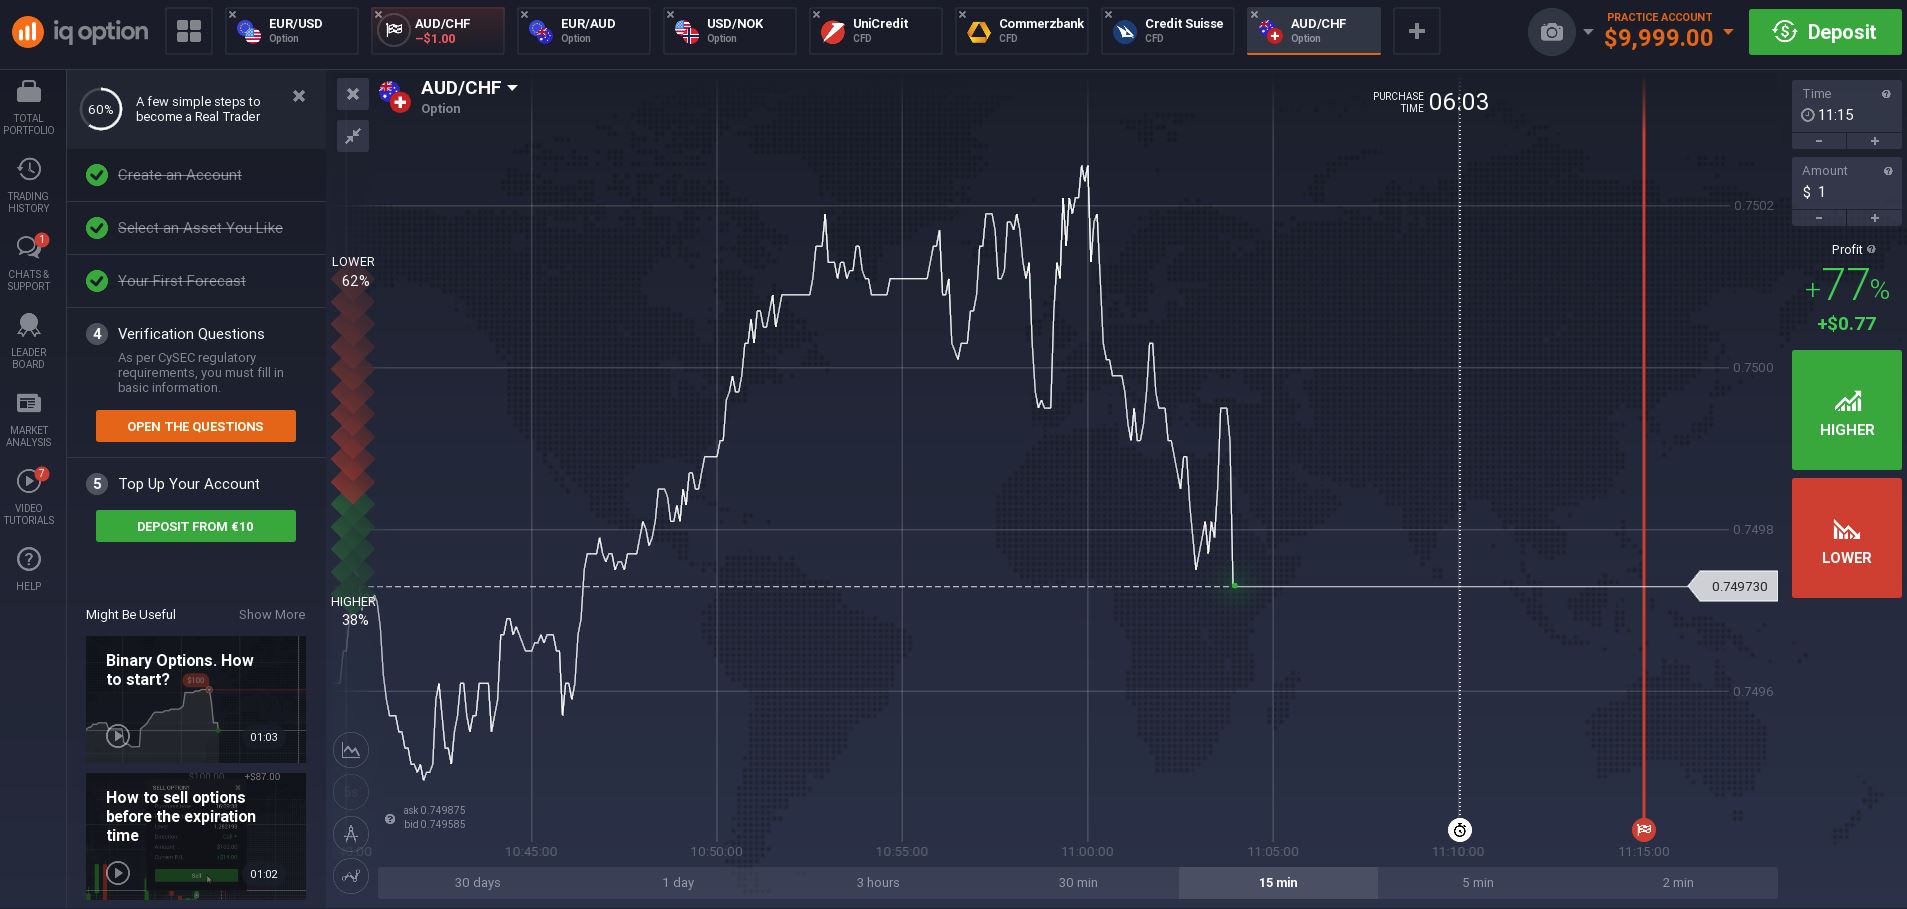Open Market Analysis news icon

pyautogui.click(x=29, y=403)
